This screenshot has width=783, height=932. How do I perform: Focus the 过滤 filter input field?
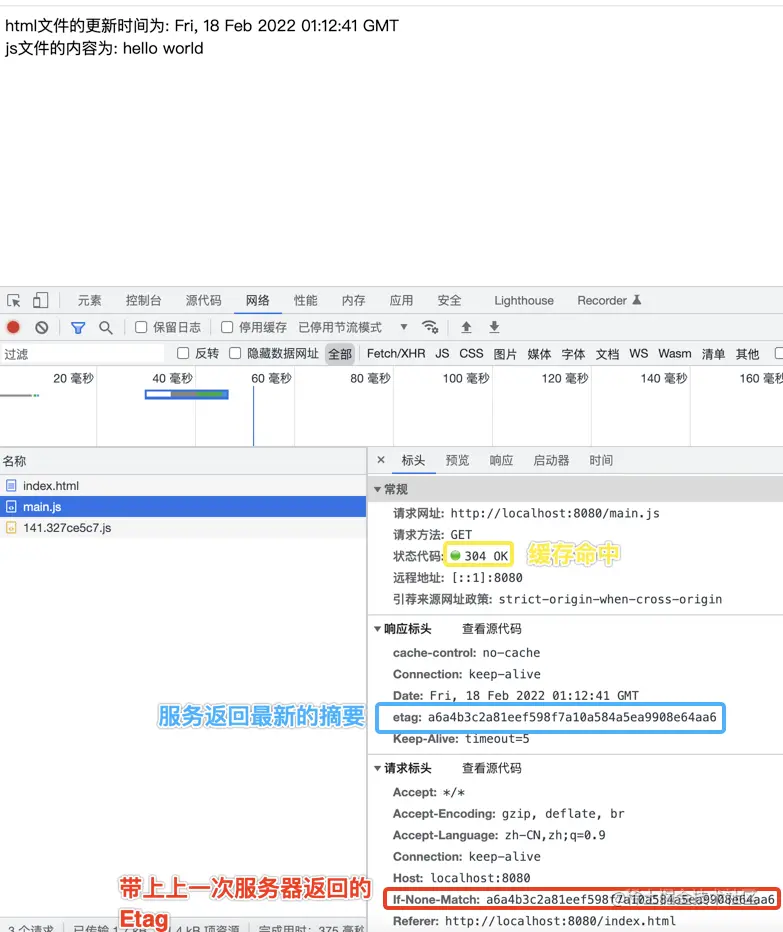coord(83,354)
